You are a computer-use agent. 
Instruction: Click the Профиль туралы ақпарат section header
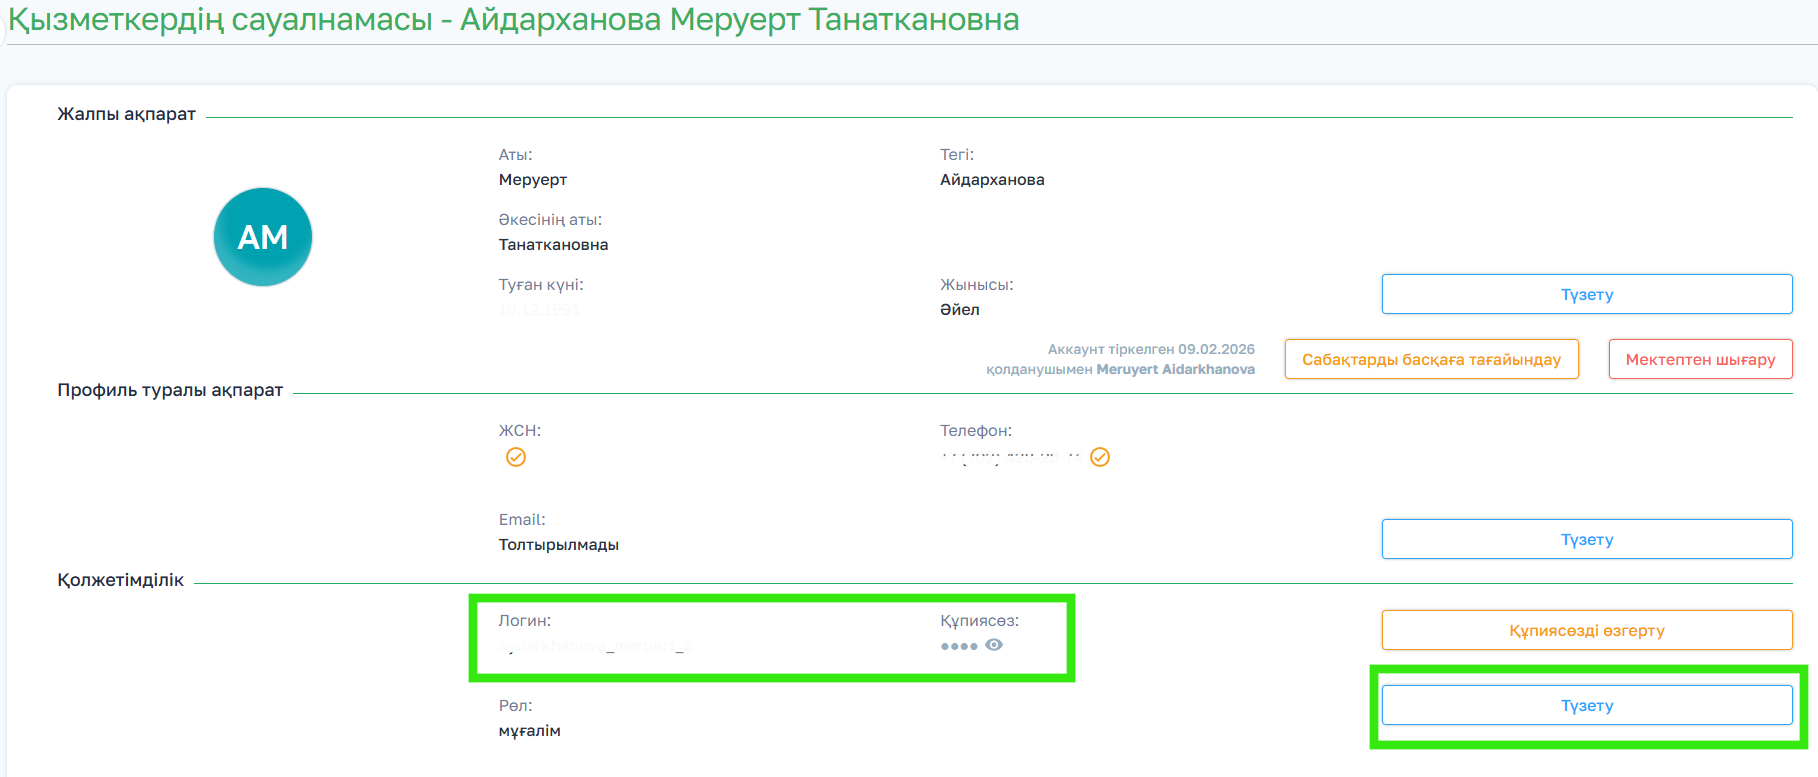pos(170,390)
